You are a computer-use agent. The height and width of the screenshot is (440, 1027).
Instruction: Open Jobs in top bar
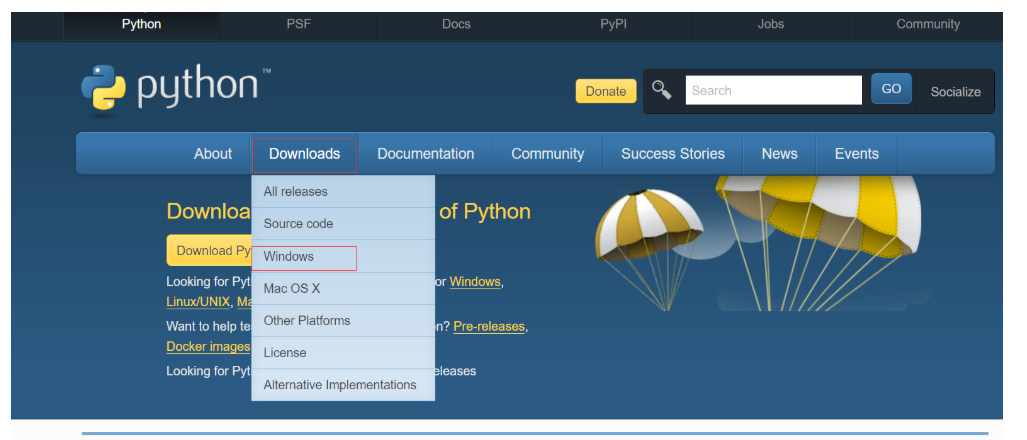[771, 24]
